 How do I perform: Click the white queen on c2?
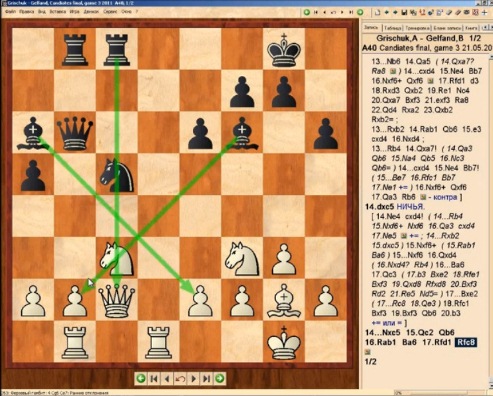117,300
